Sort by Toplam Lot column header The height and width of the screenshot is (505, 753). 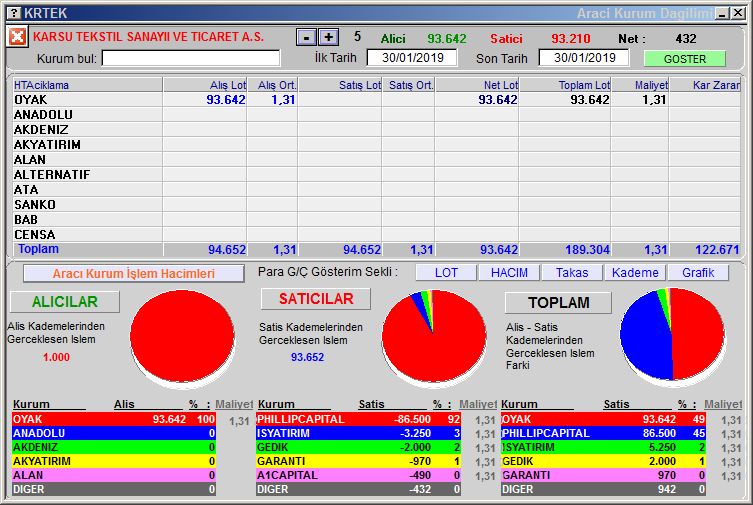[565, 85]
